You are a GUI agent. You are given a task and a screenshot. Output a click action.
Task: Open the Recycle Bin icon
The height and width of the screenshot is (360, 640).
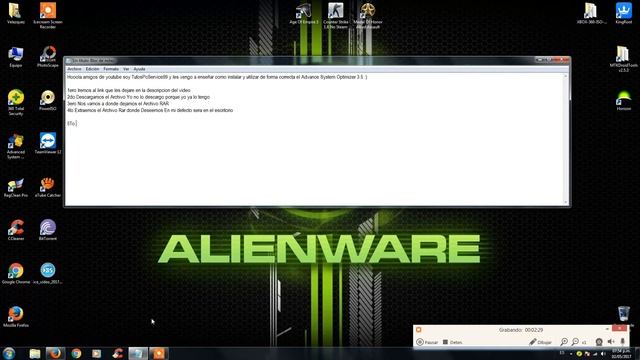[x=624, y=314]
